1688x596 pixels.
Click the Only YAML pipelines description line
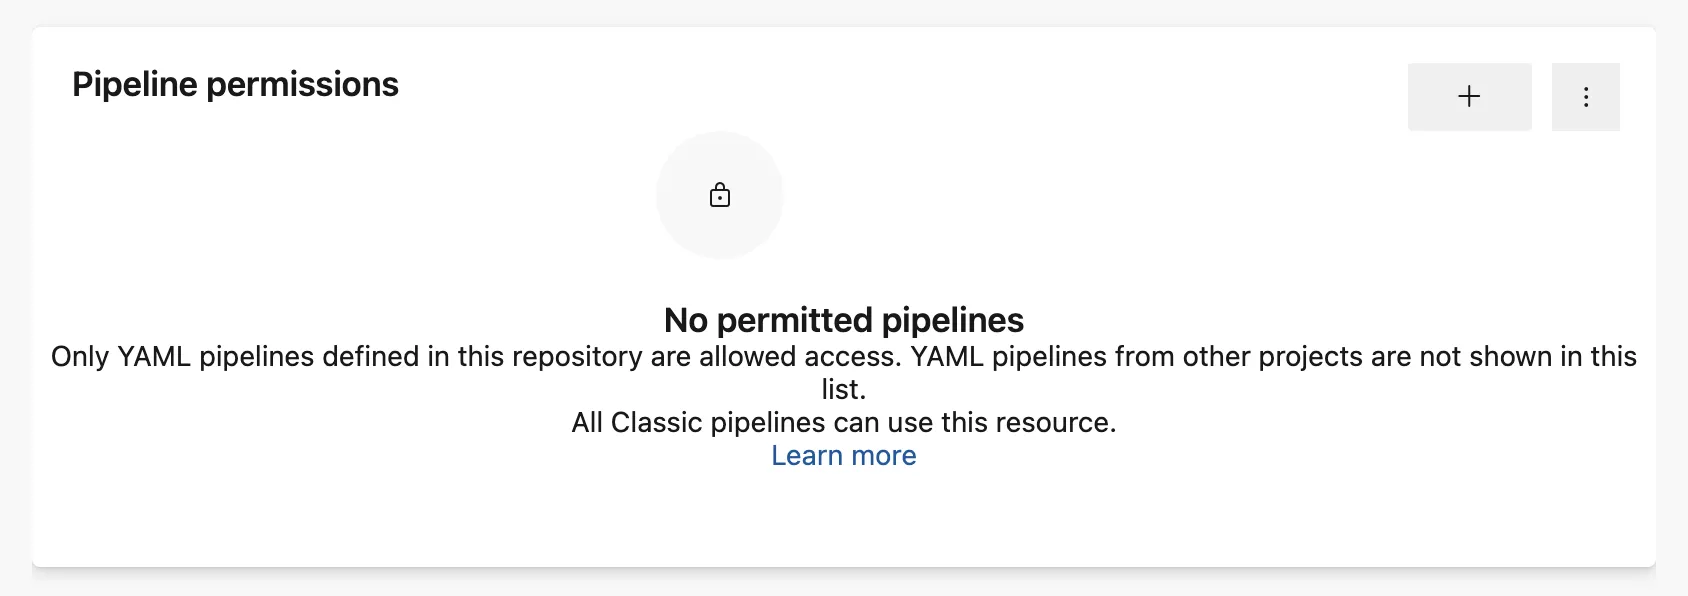(x=844, y=357)
